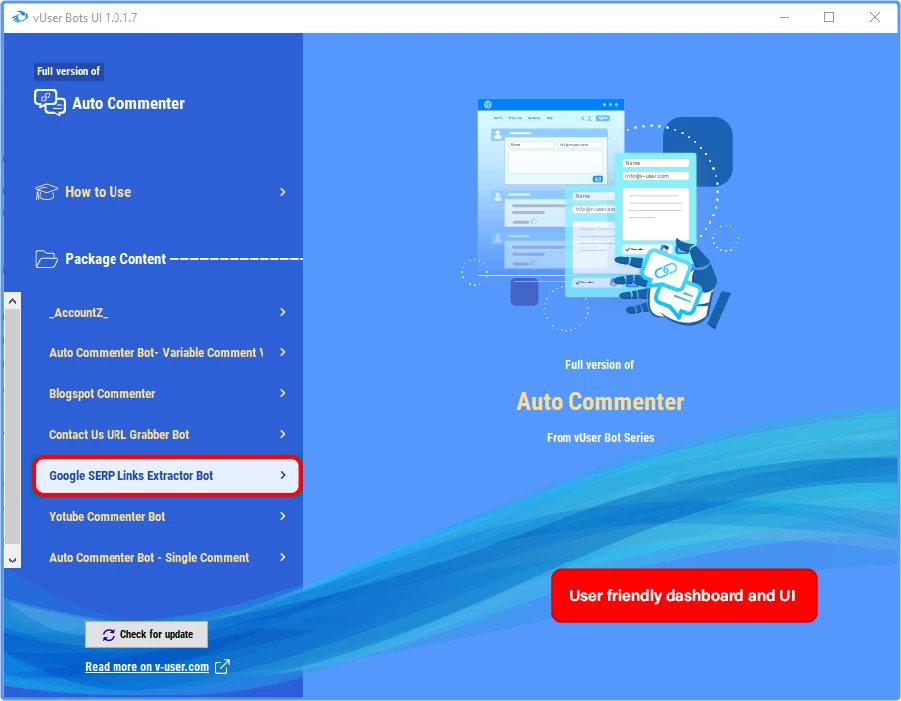Click the Package Content folder icon
Image resolution: width=901 pixels, height=701 pixels.
point(46,259)
